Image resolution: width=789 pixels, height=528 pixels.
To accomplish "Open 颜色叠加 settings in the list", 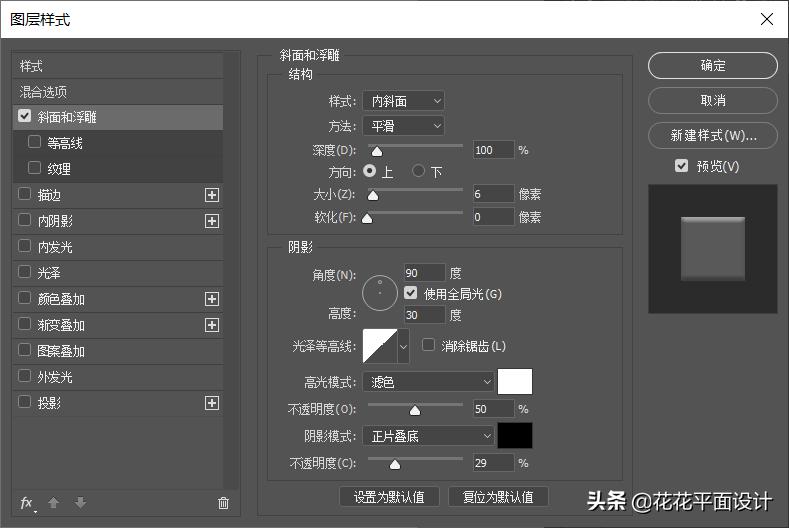I will click(61, 299).
